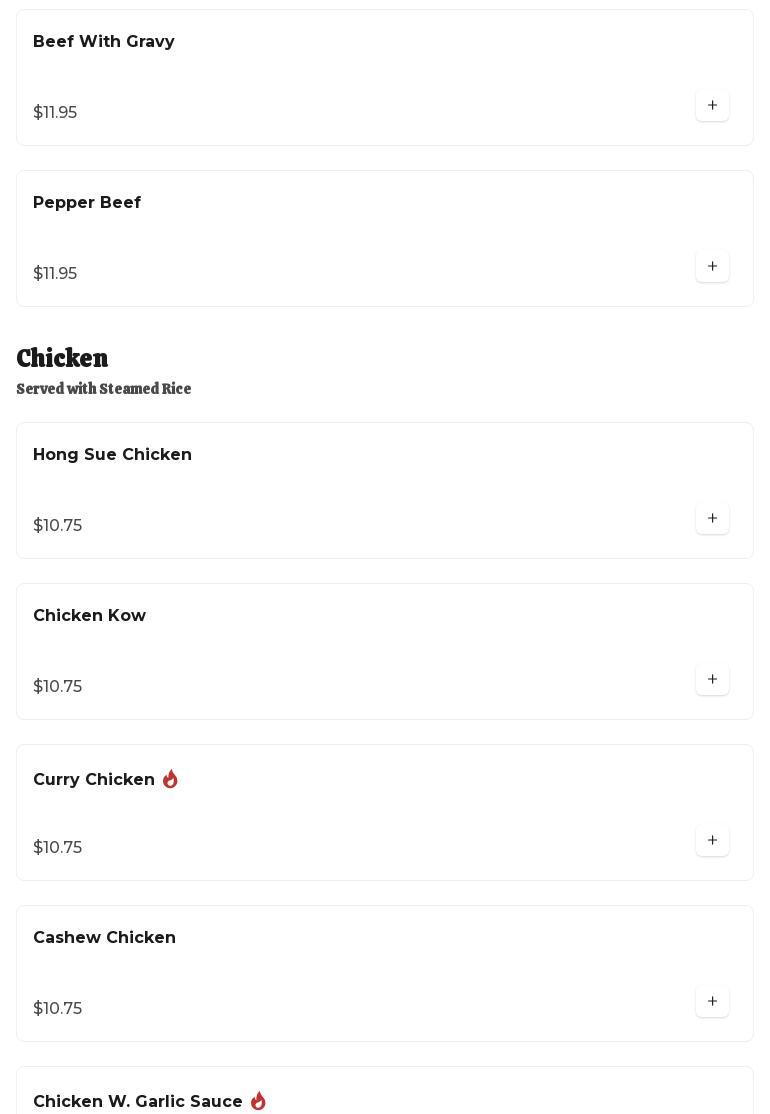The image size is (770, 1114).
Task: Select the Chicken Kow title
Action: click(x=89, y=616)
